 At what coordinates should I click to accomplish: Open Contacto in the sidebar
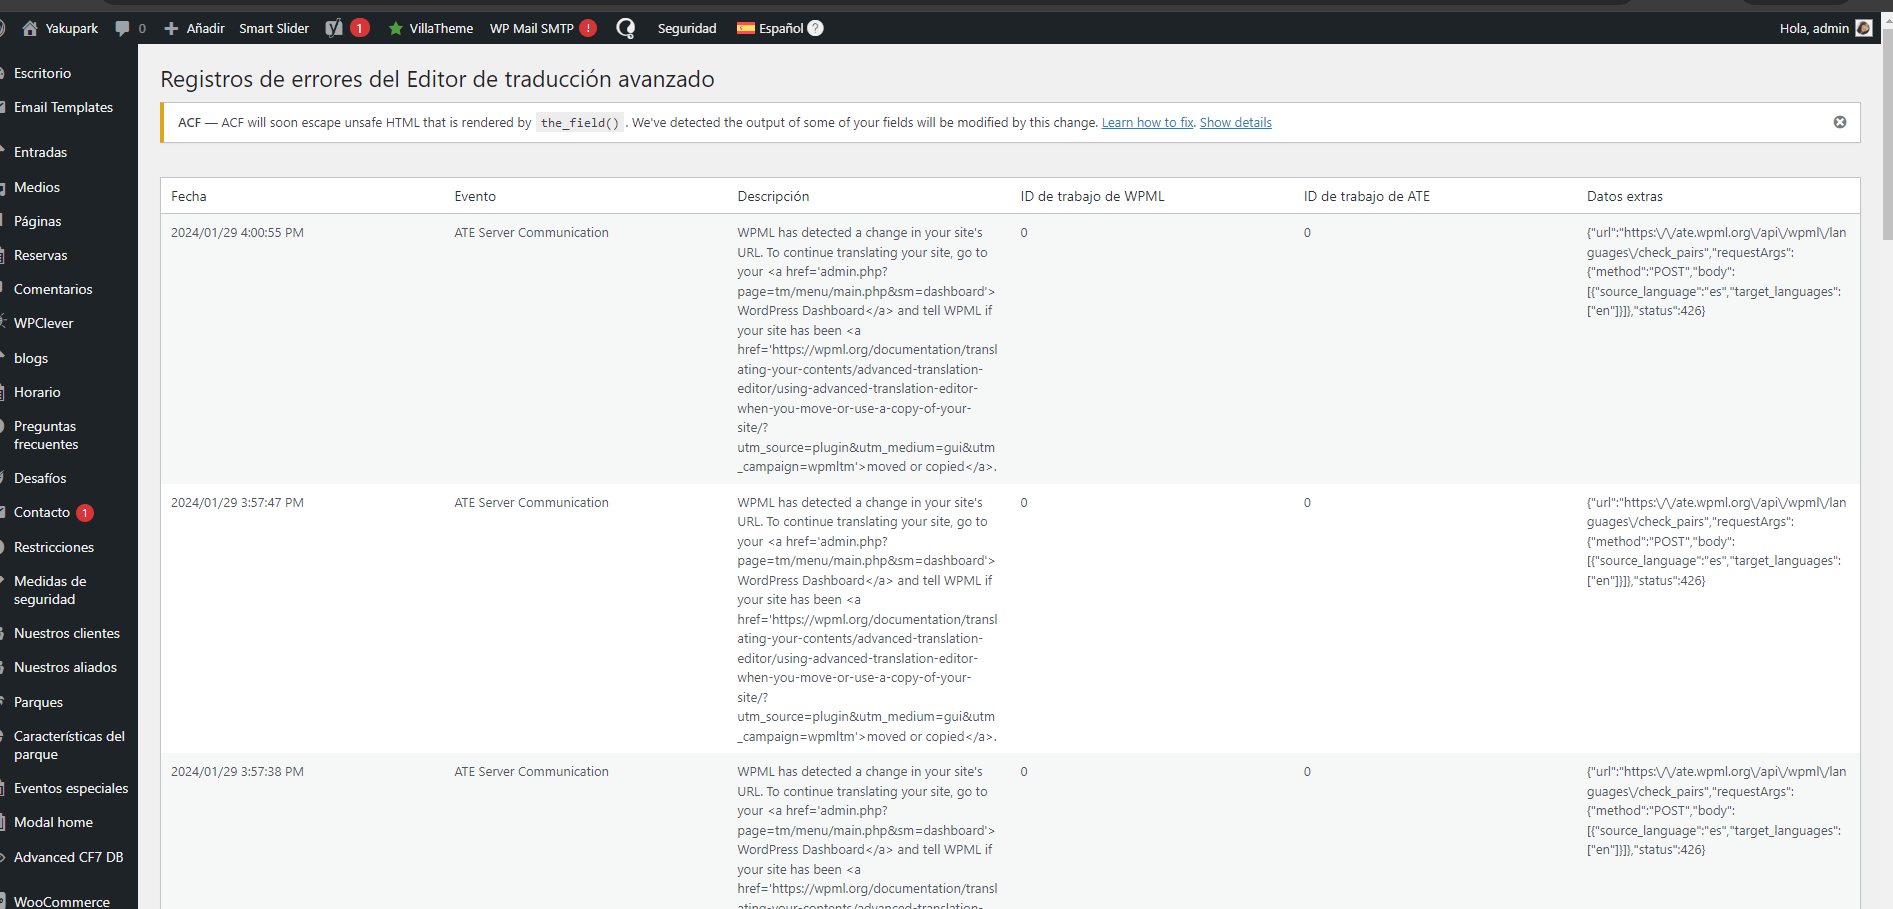click(x=42, y=512)
